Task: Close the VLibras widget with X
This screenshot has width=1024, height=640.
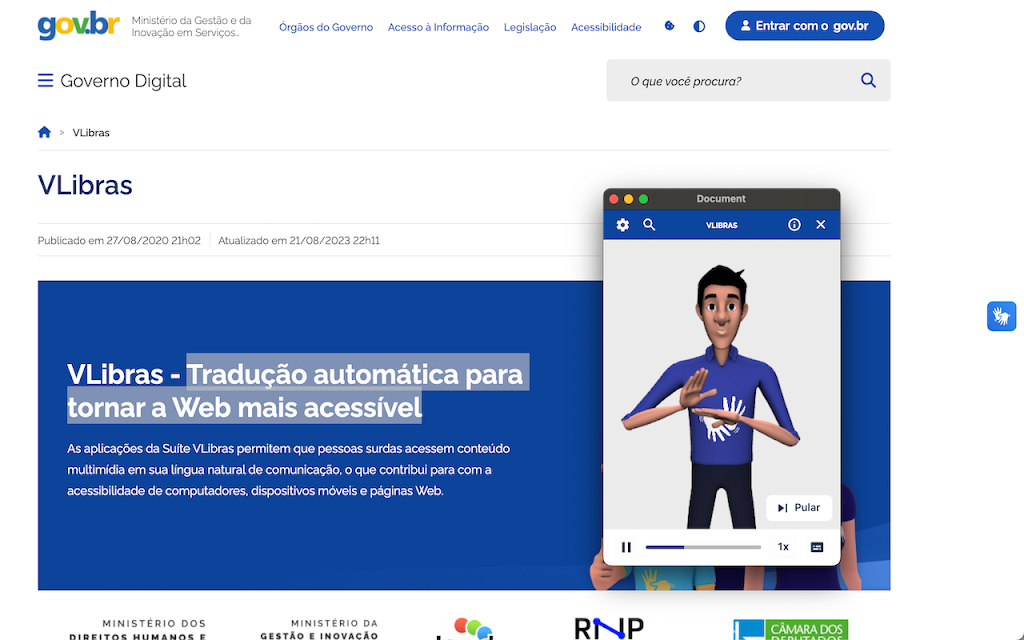Action: (821, 225)
